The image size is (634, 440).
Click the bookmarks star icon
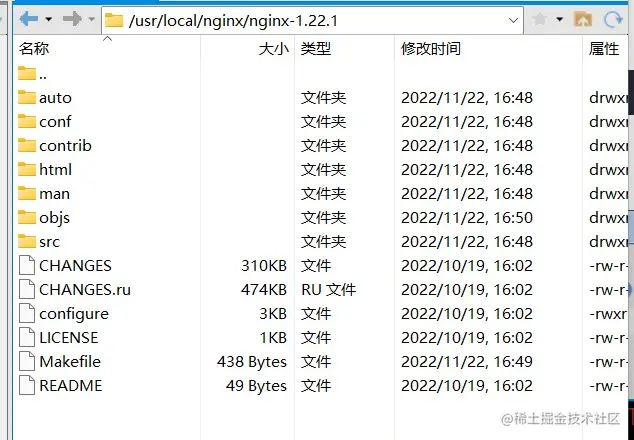coord(540,19)
